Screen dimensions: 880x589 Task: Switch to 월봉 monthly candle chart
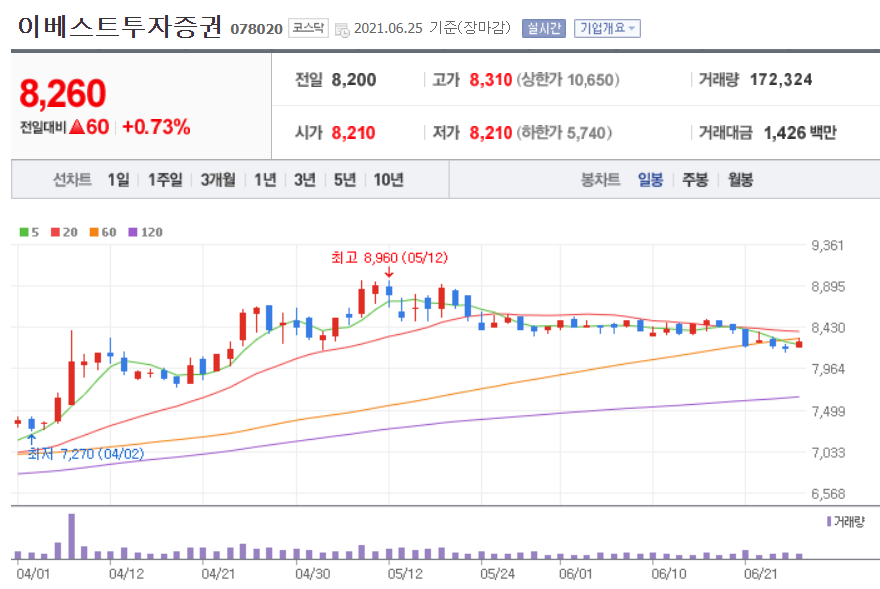point(740,180)
